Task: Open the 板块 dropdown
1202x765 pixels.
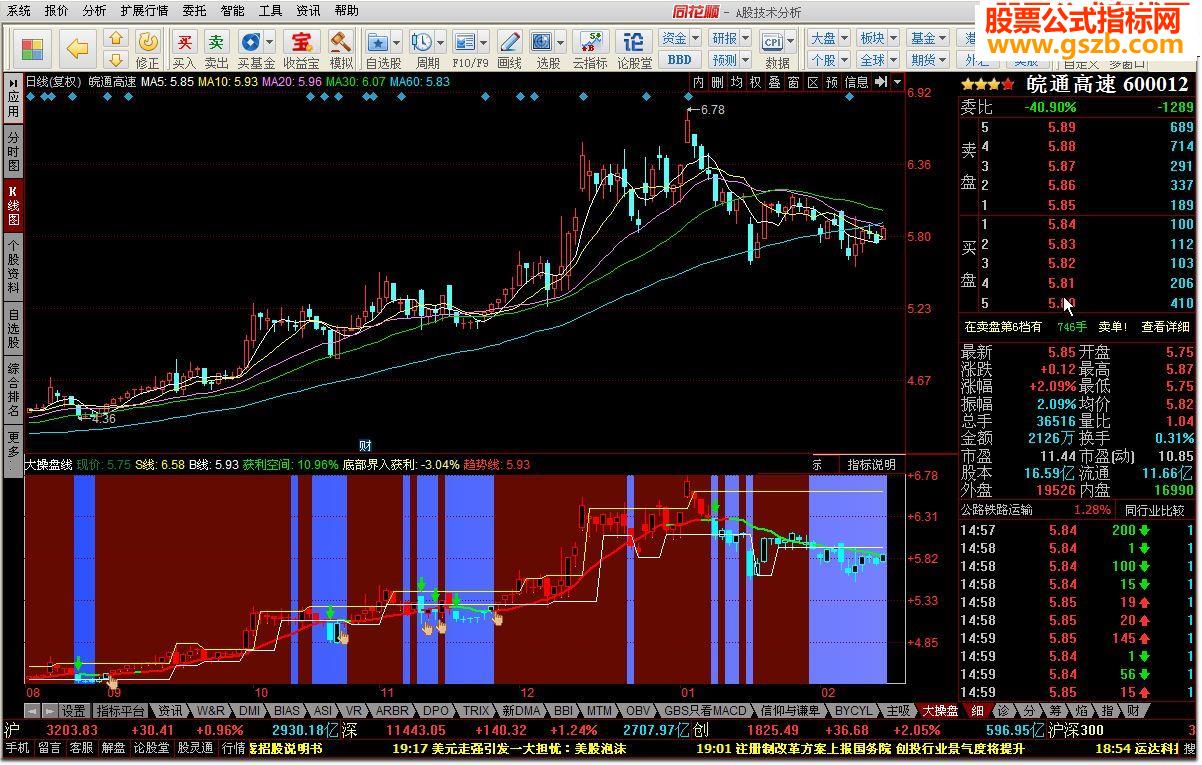Action: [x=878, y=38]
